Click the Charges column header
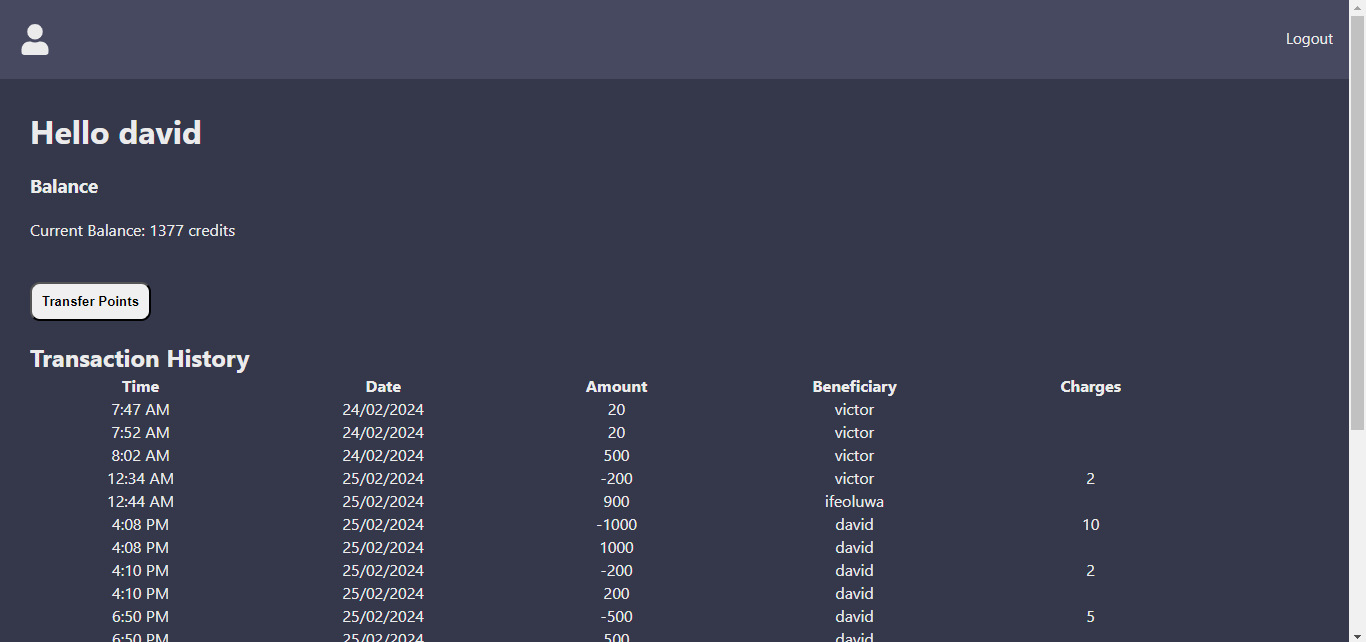This screenshot has height=642, width=1366. [1090, 387]
